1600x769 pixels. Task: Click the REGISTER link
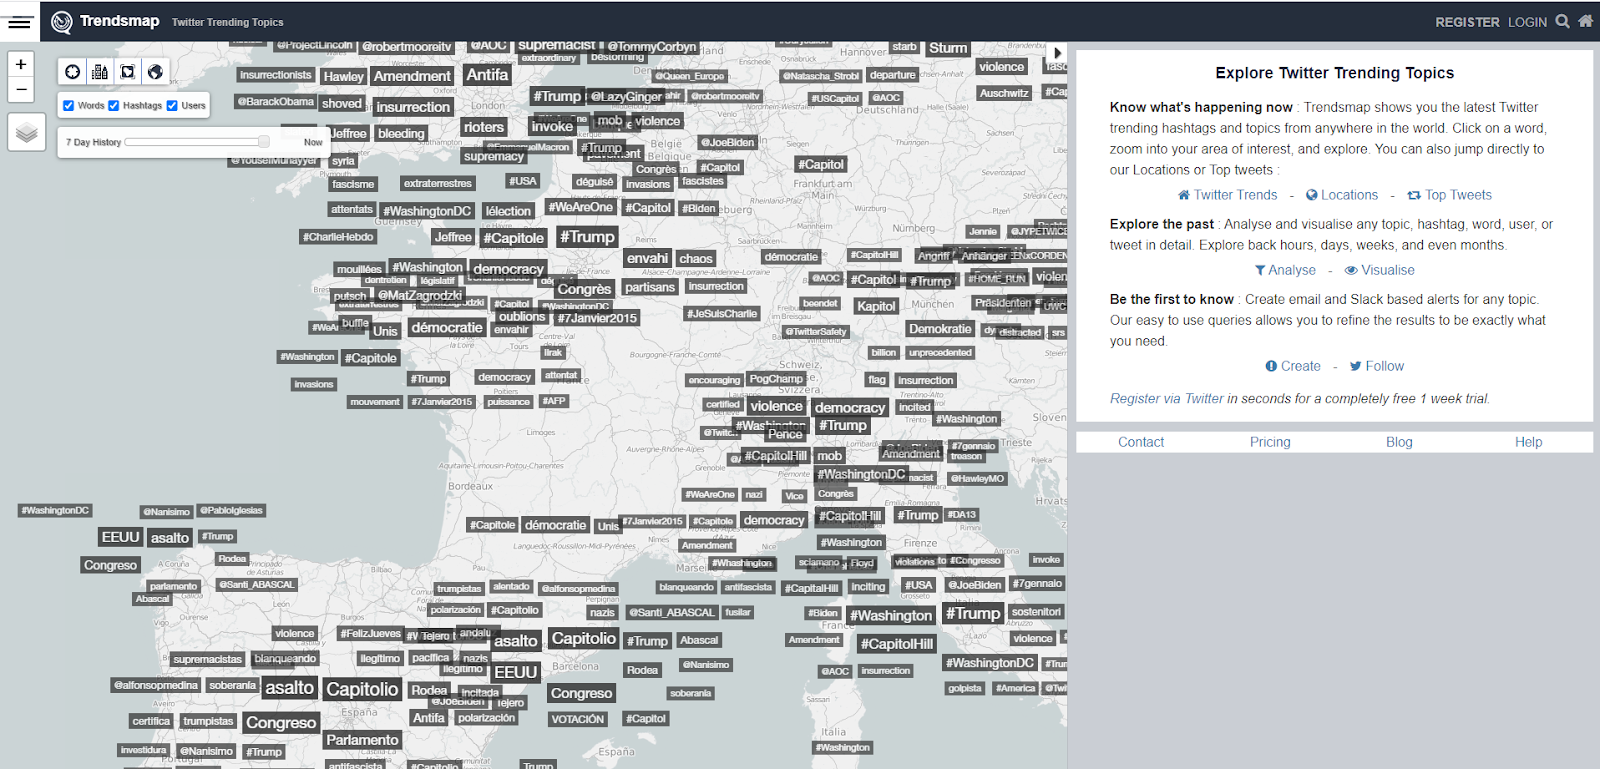(1467, 22)
